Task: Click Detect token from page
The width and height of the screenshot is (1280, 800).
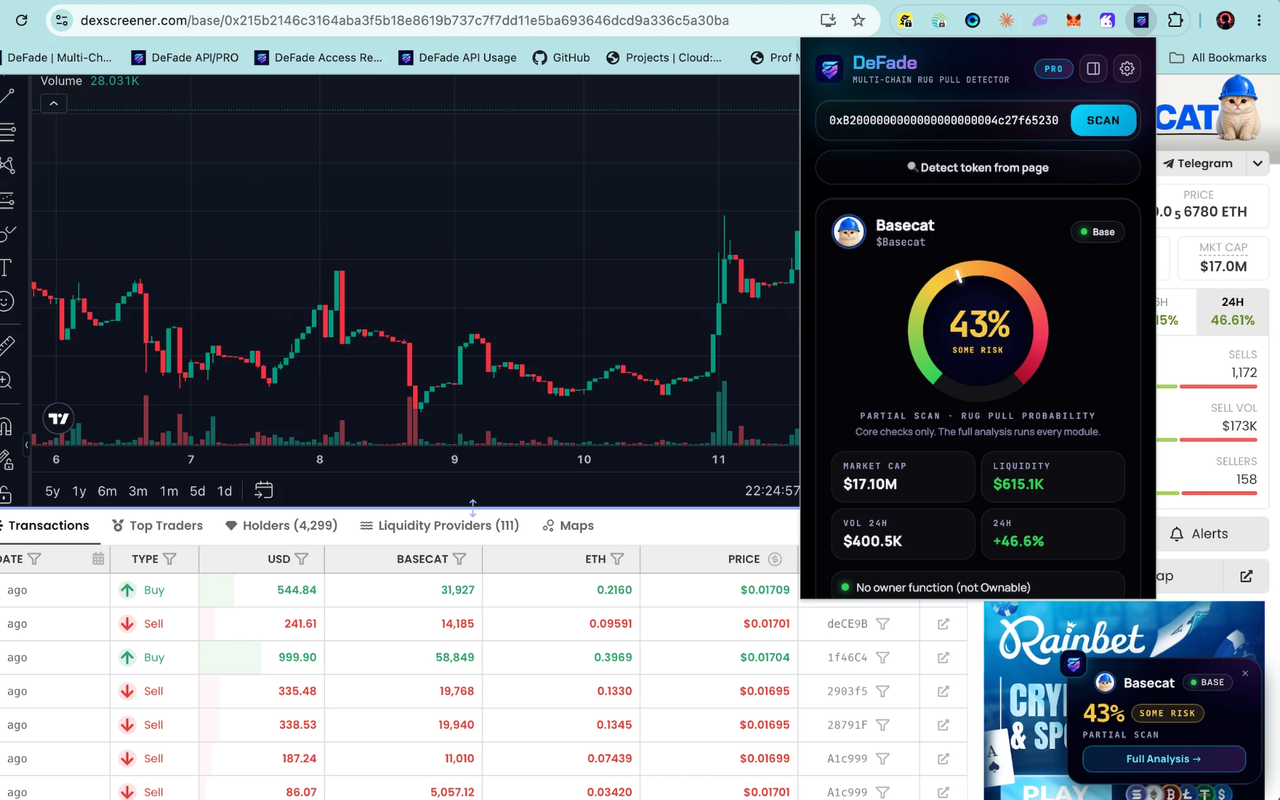Action: 978,167
